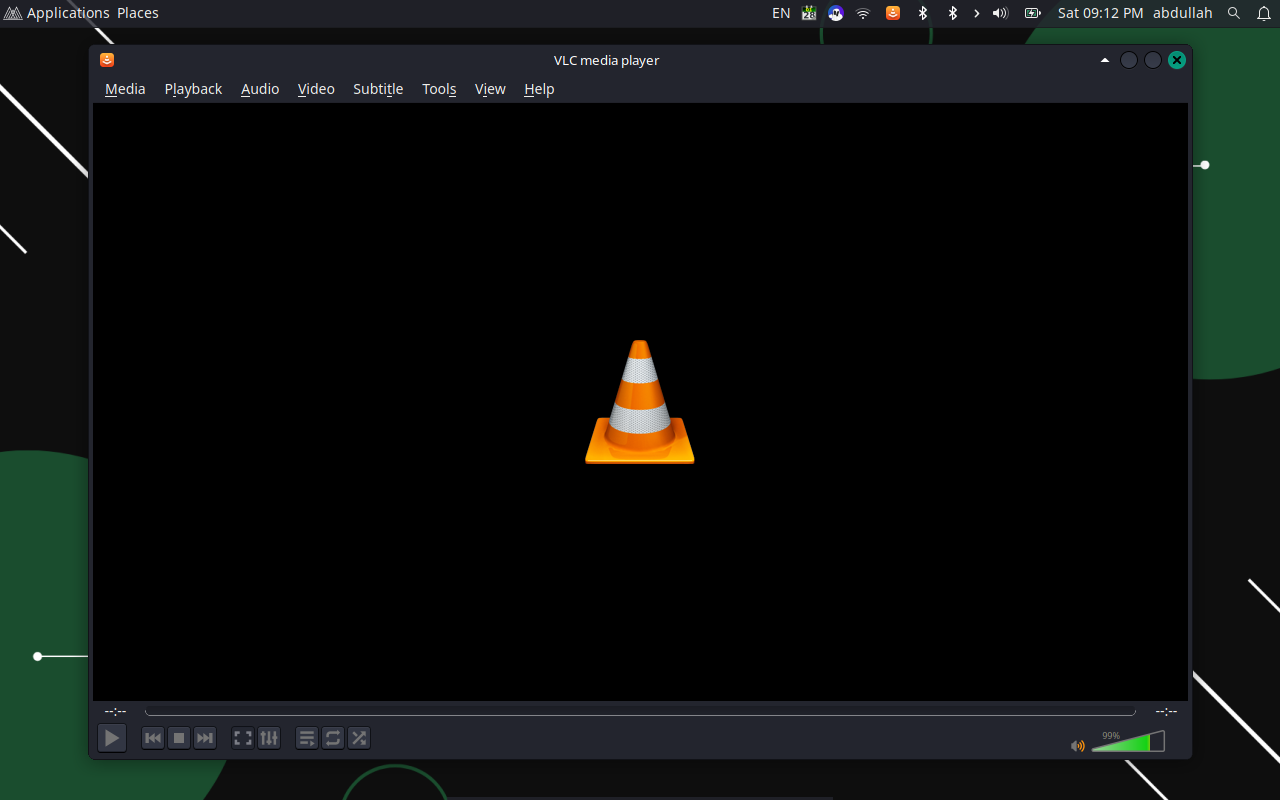Show extended settings equalizer icon
This screenshot has height=800, width=1280.
[x=269, y=738]
